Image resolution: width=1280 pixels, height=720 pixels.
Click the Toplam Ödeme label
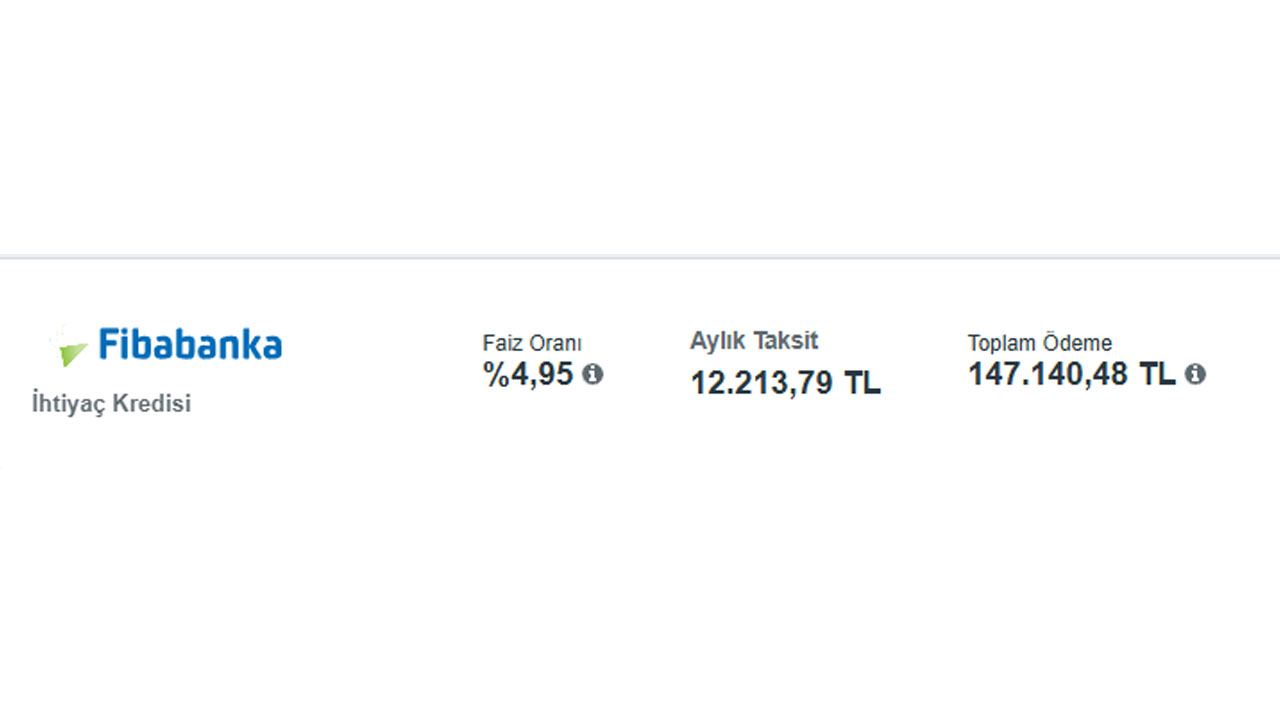(x=1040, y=343)
